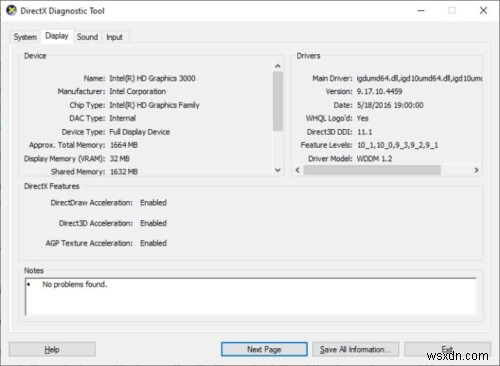Click the Device panel vertical scrollbar thumb

coord(278,101)
